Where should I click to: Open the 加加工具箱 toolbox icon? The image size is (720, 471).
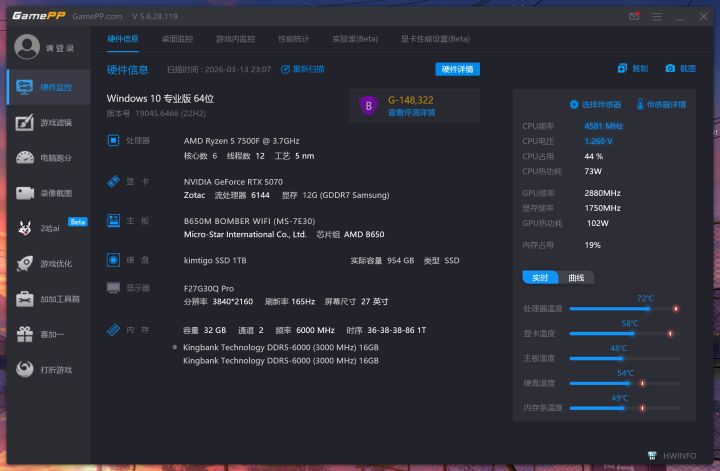coord(25,299)
